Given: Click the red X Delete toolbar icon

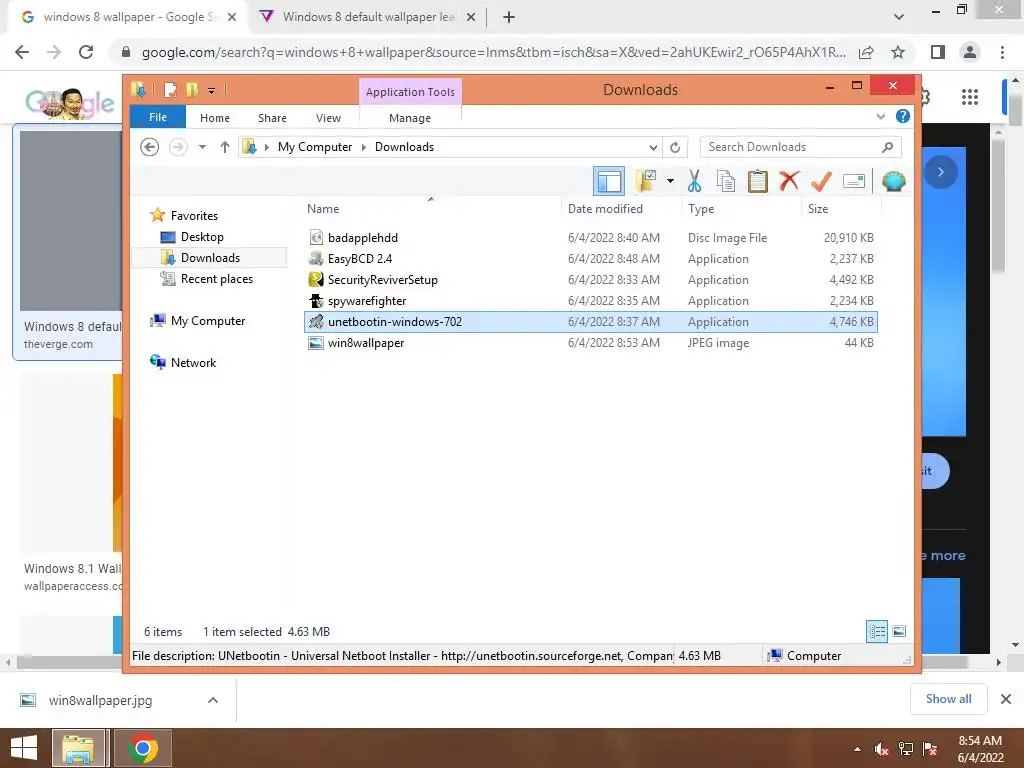Looking at the screenshot, I should coord(789,181).
